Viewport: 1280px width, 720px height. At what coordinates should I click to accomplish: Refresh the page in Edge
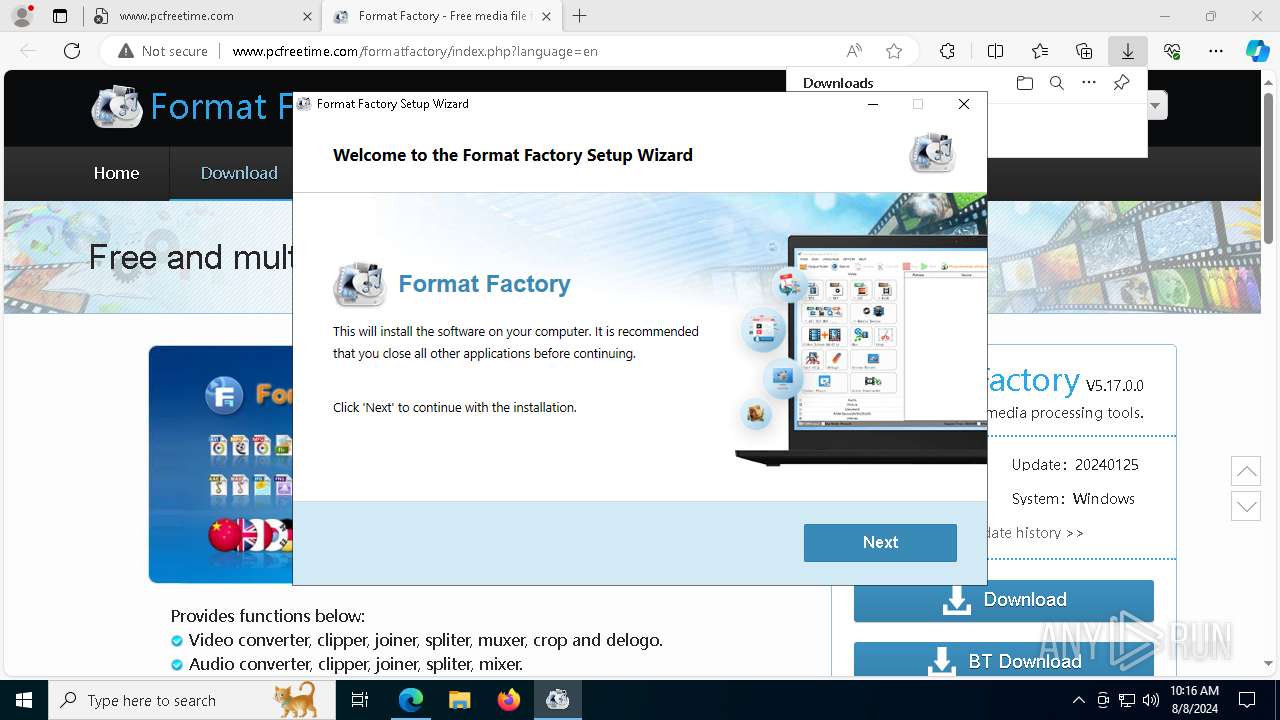(x=72, y=51)
